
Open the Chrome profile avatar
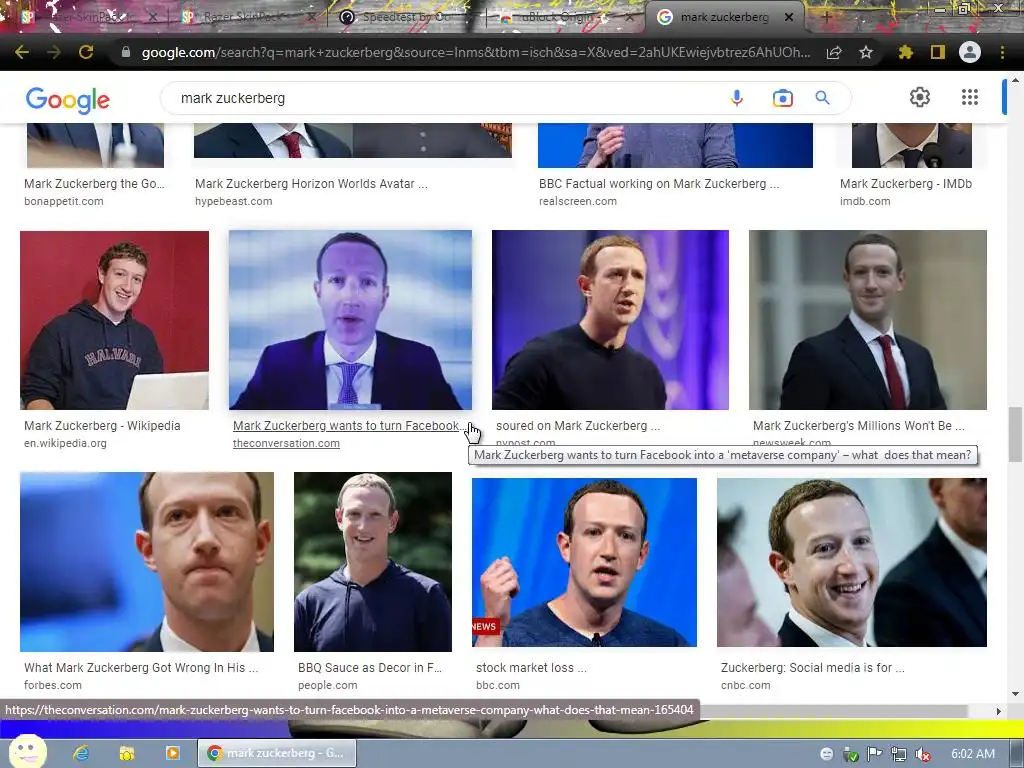point(970,52)
